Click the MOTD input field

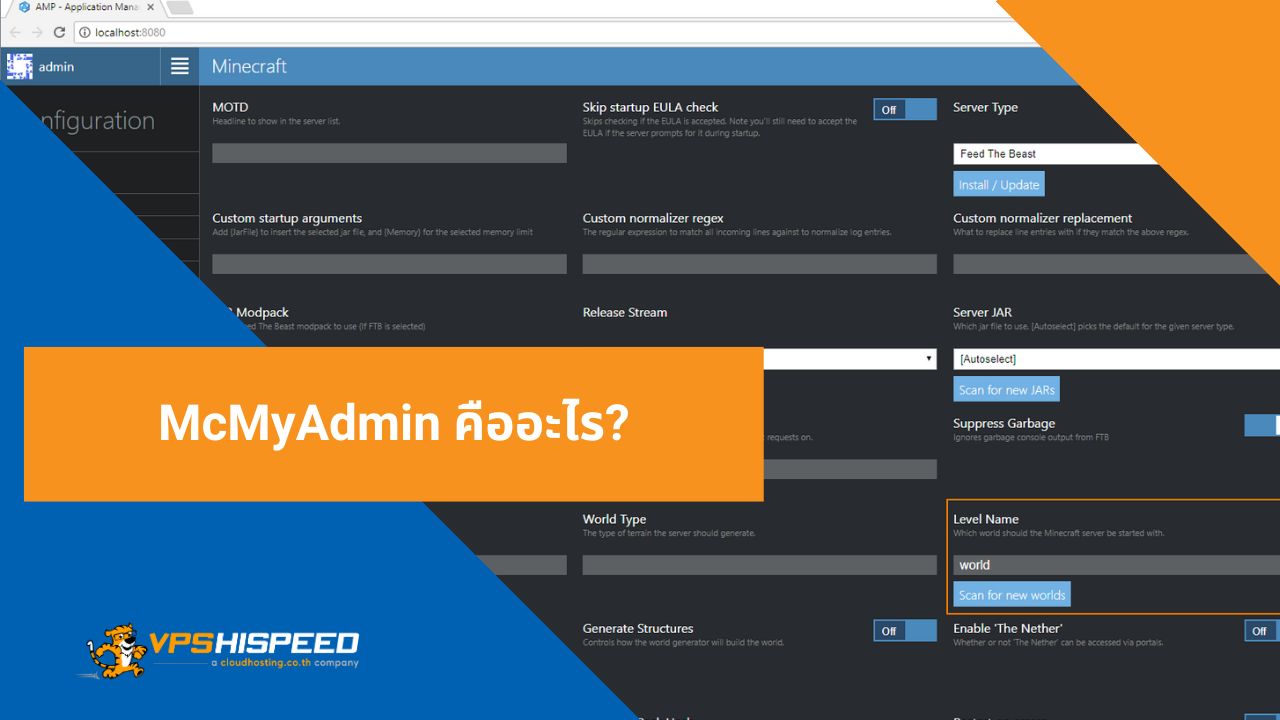tap(389, 153)
